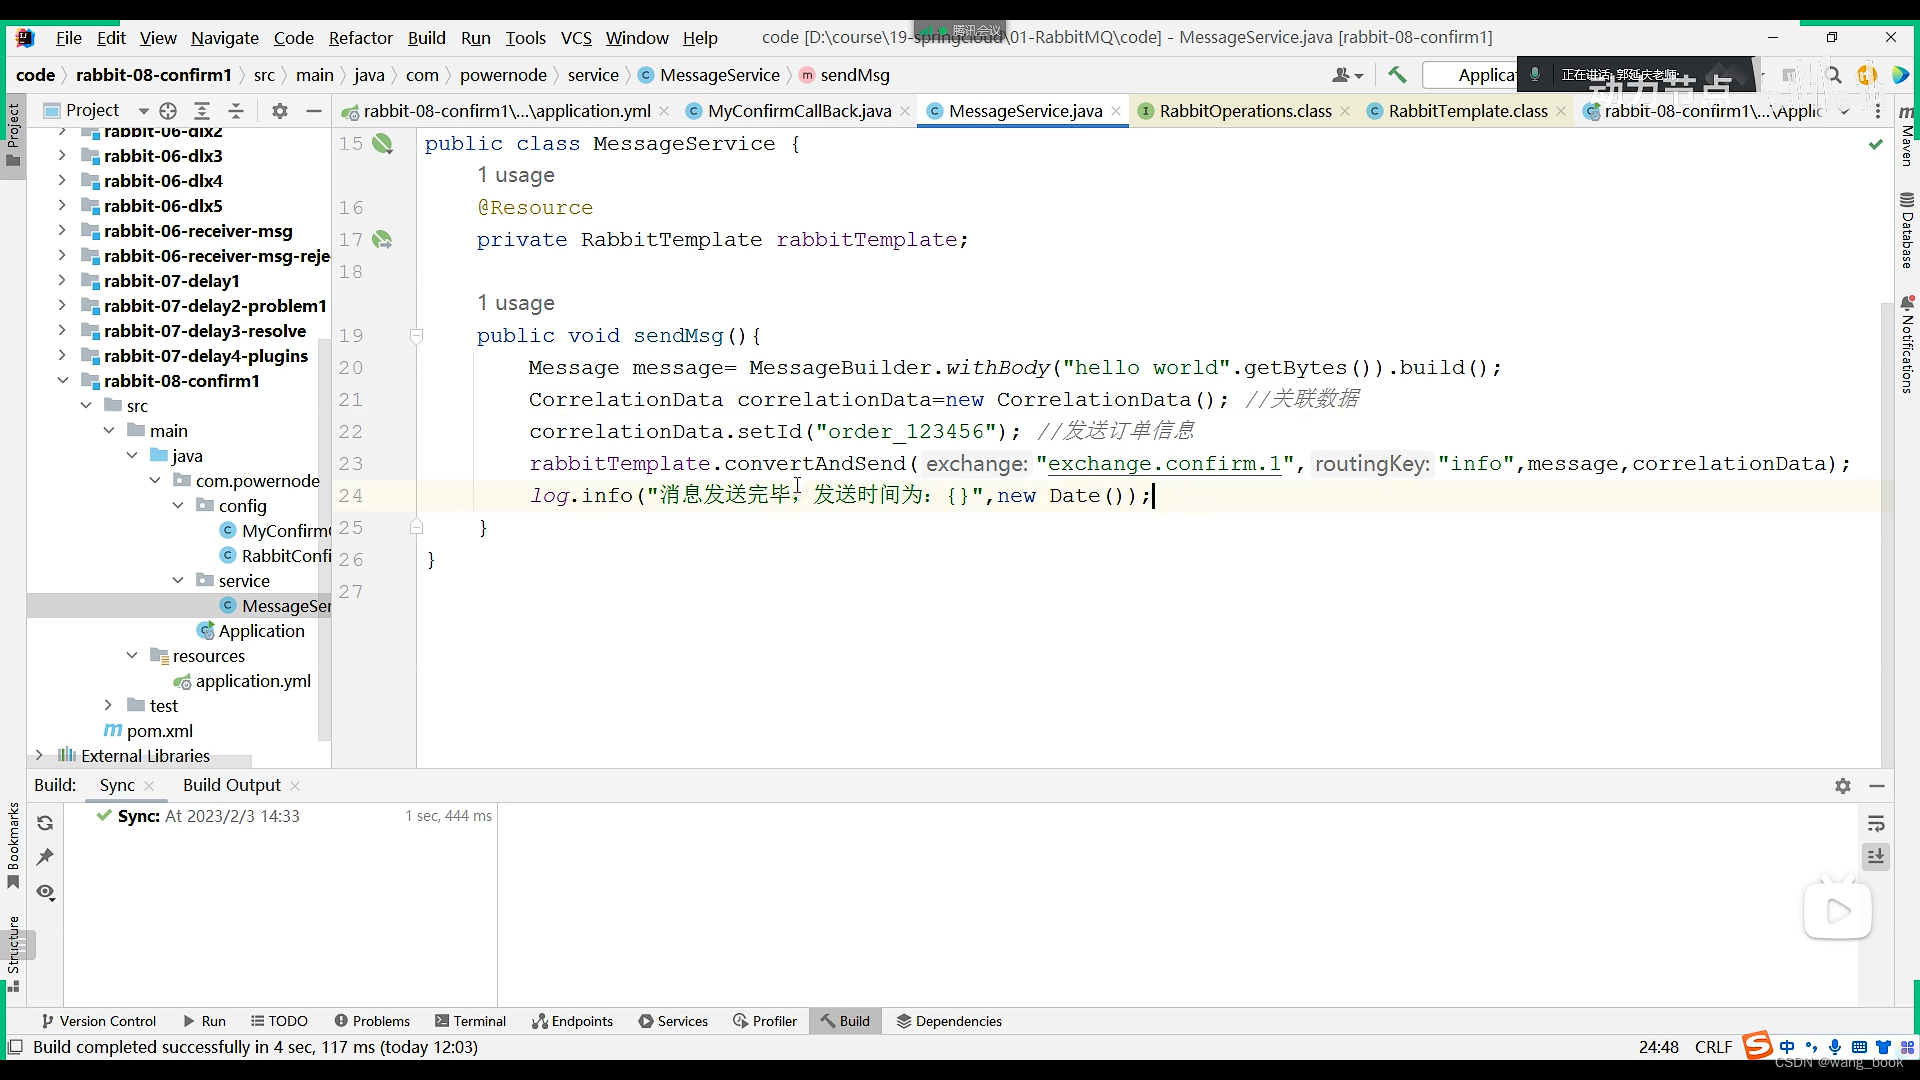The height and width of the screenshot is (1080, 1920).
Task: Open the Terminal tool window
Action: coord(470,1021)
